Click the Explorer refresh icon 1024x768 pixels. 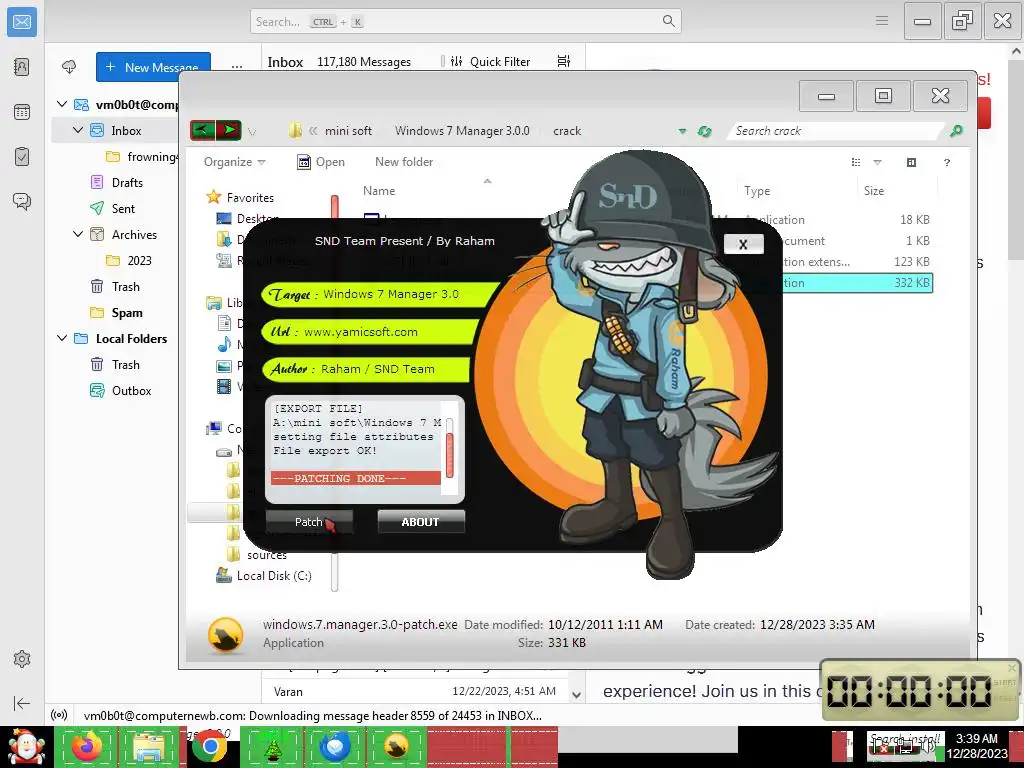pos(704,131)
